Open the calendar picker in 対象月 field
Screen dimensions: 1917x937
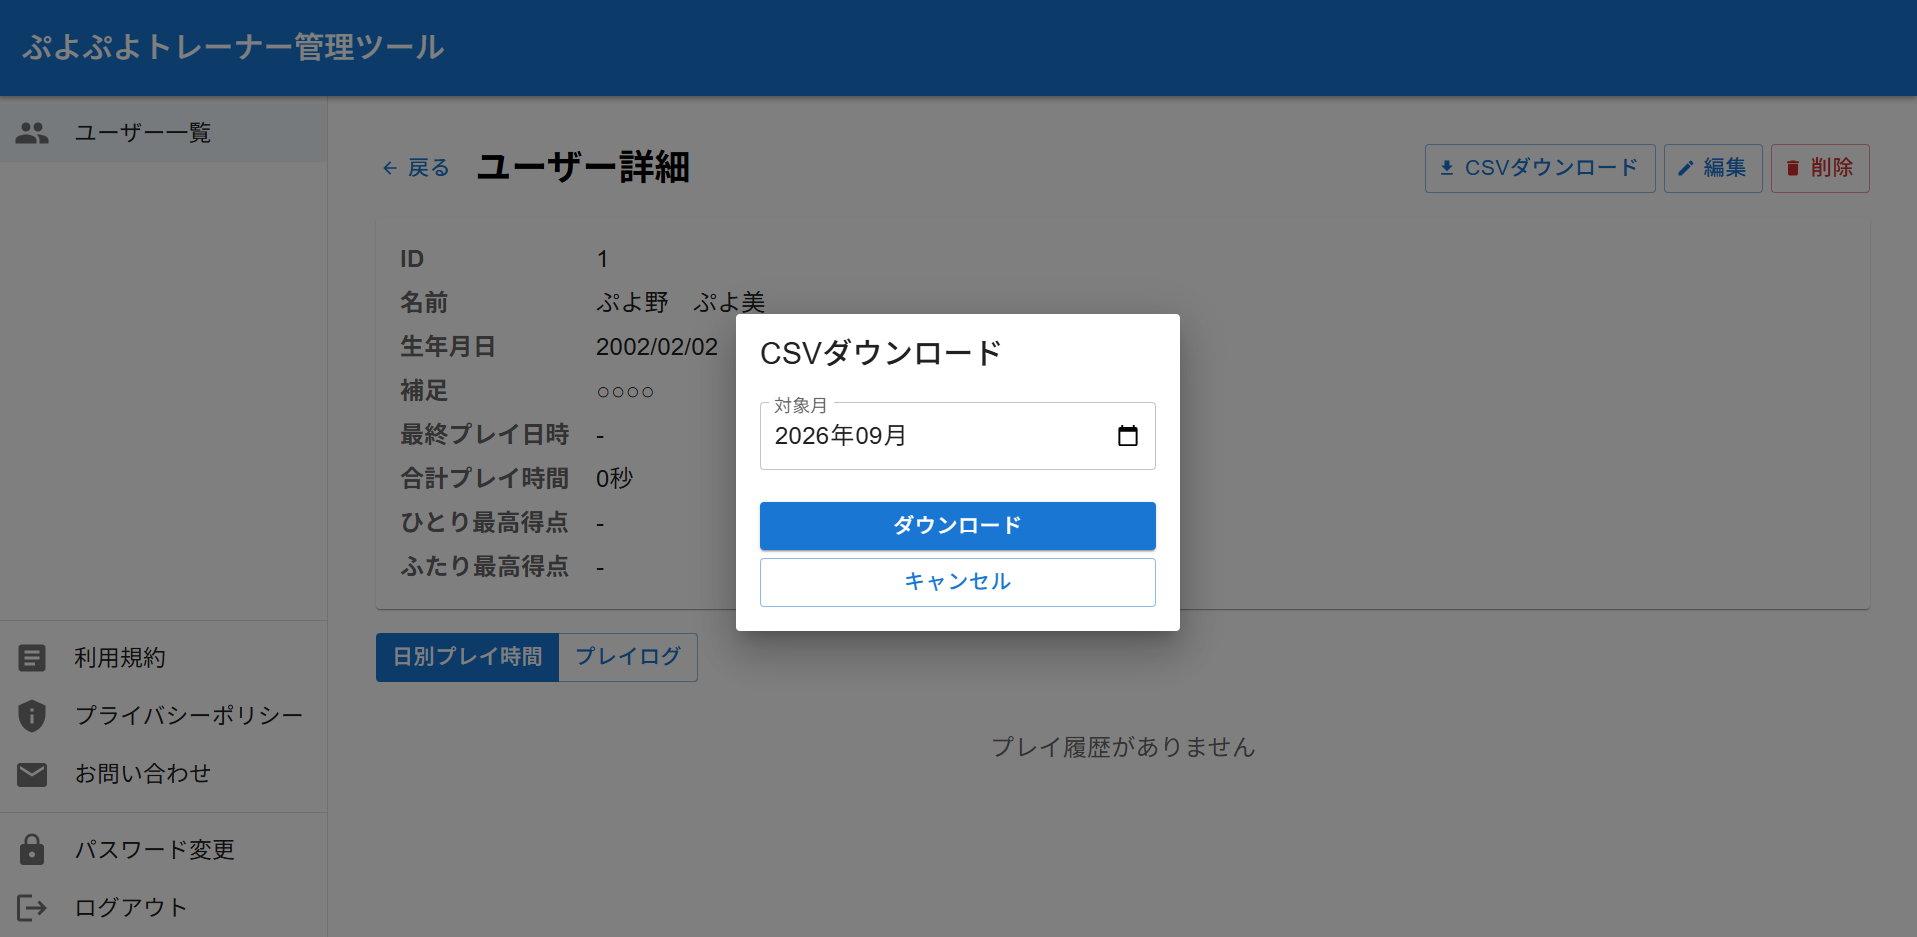(x=1127, y=436)
